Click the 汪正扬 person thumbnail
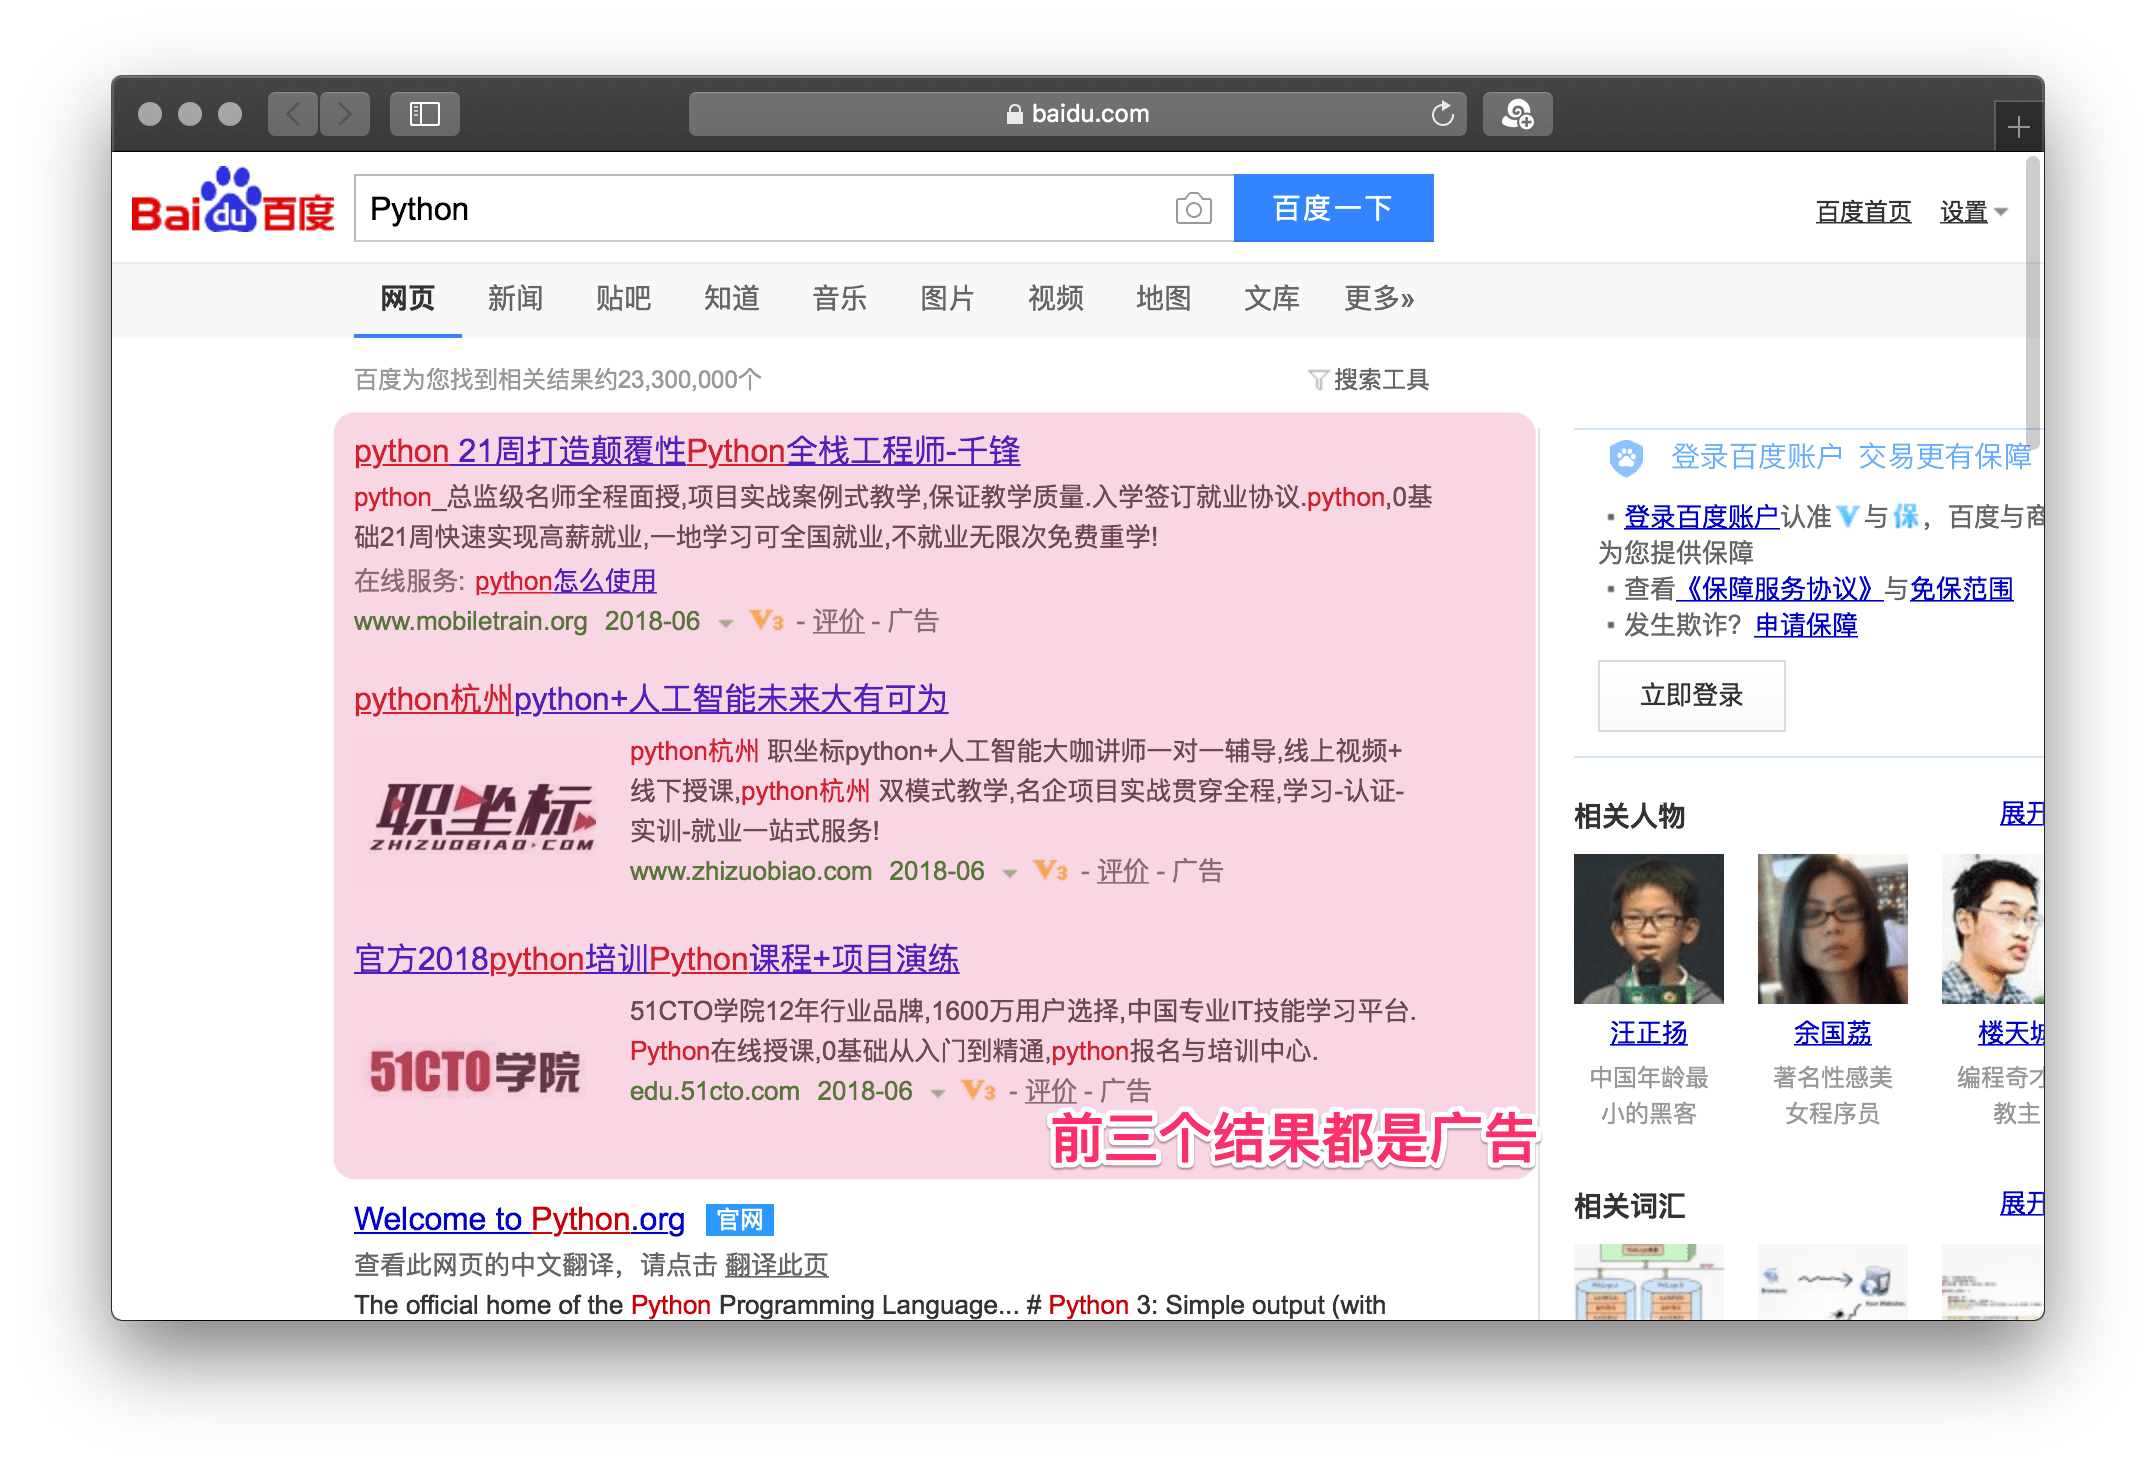This screenshot has width=2156, height=1468. pos(1648,928)
